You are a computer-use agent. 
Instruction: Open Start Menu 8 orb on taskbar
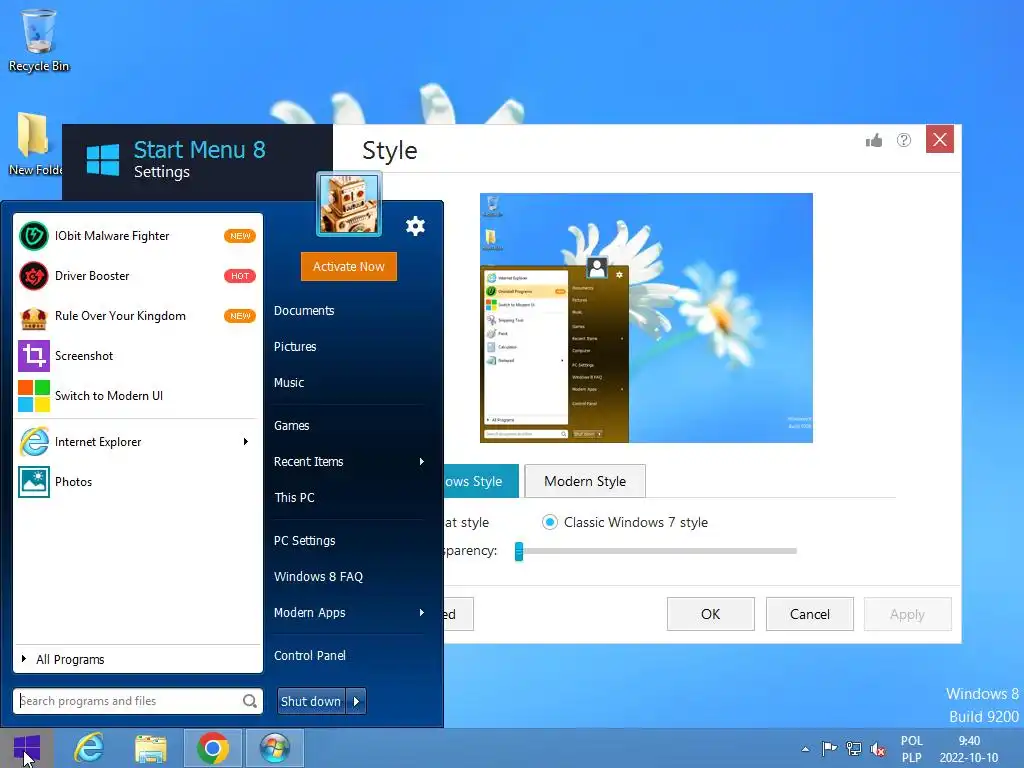pyautogui.click(x=274, y=748)
